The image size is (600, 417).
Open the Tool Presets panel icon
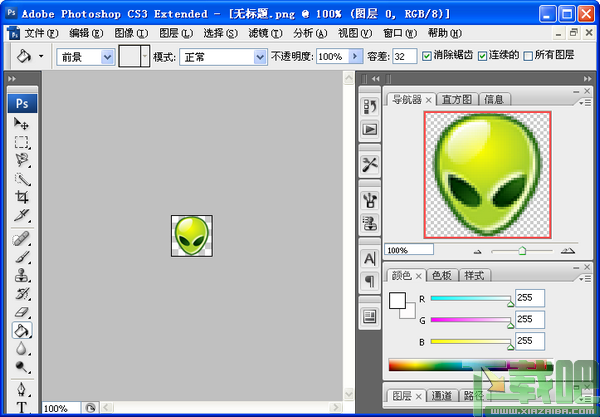pyautogui.click(x=370, y=165)
